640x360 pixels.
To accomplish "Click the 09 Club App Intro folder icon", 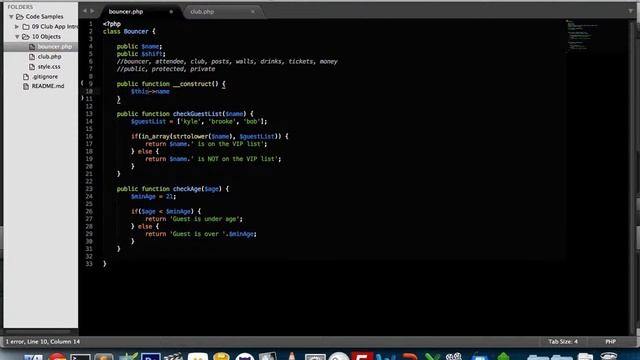I will 26,27.
